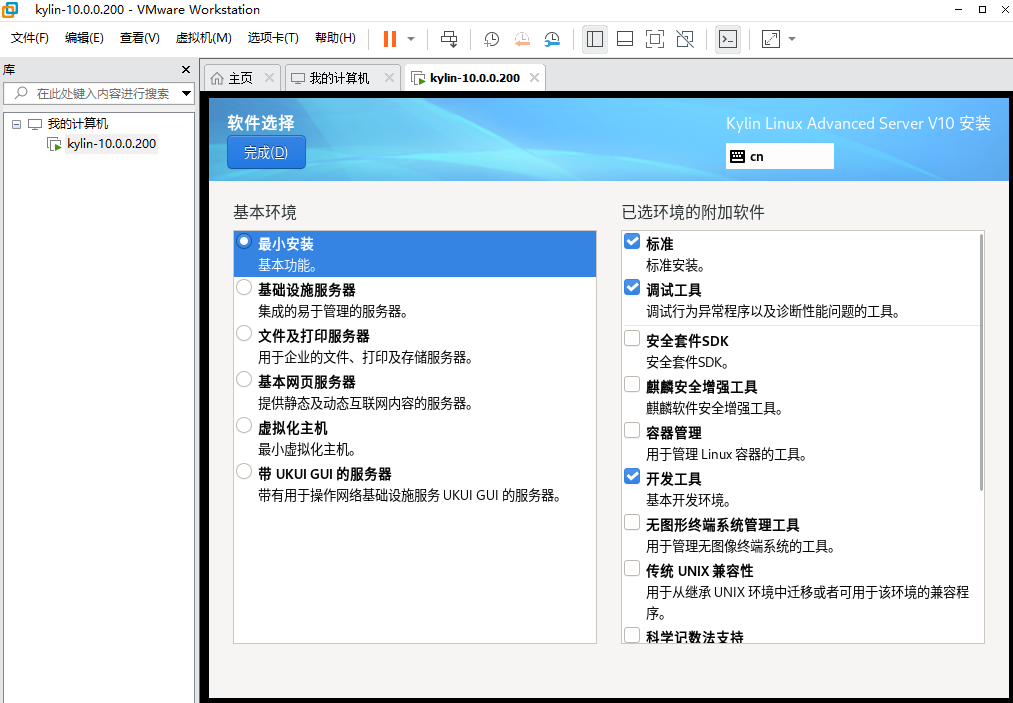Close the 我的计算机 tab
The height and width of the screenshot is (703, 1013).
pos(389,78)
